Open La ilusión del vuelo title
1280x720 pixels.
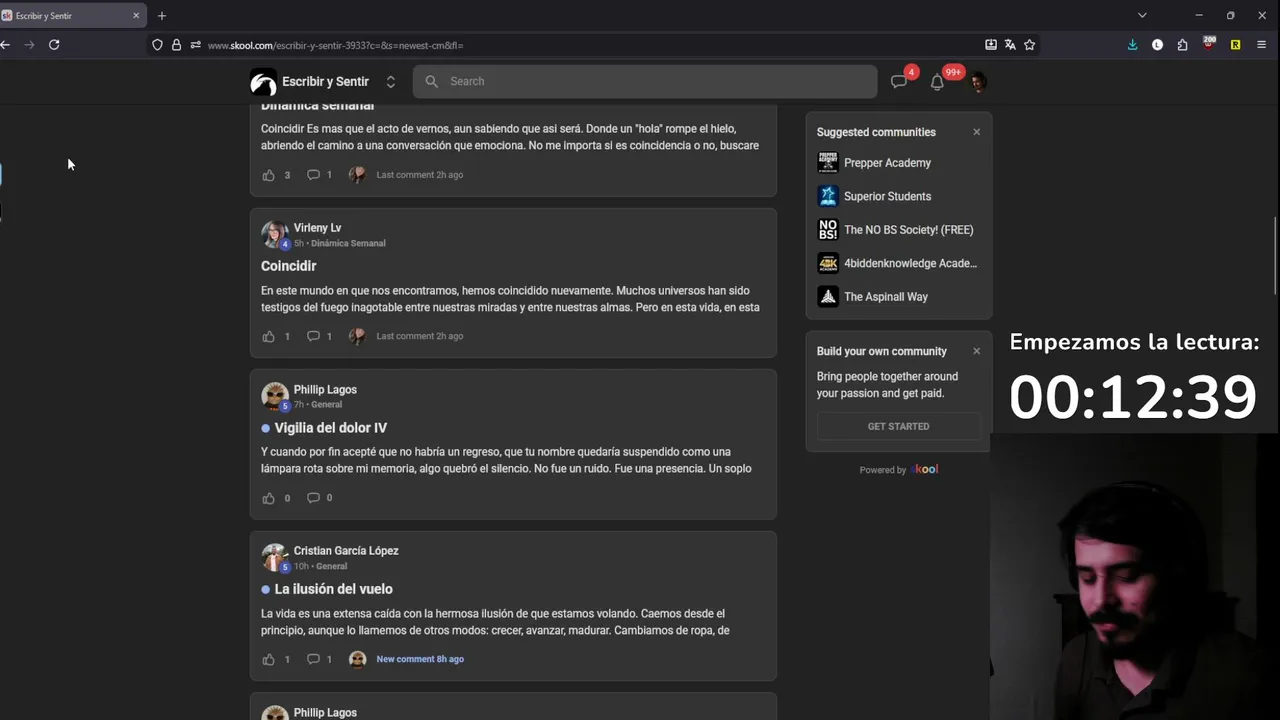(333, 589)
